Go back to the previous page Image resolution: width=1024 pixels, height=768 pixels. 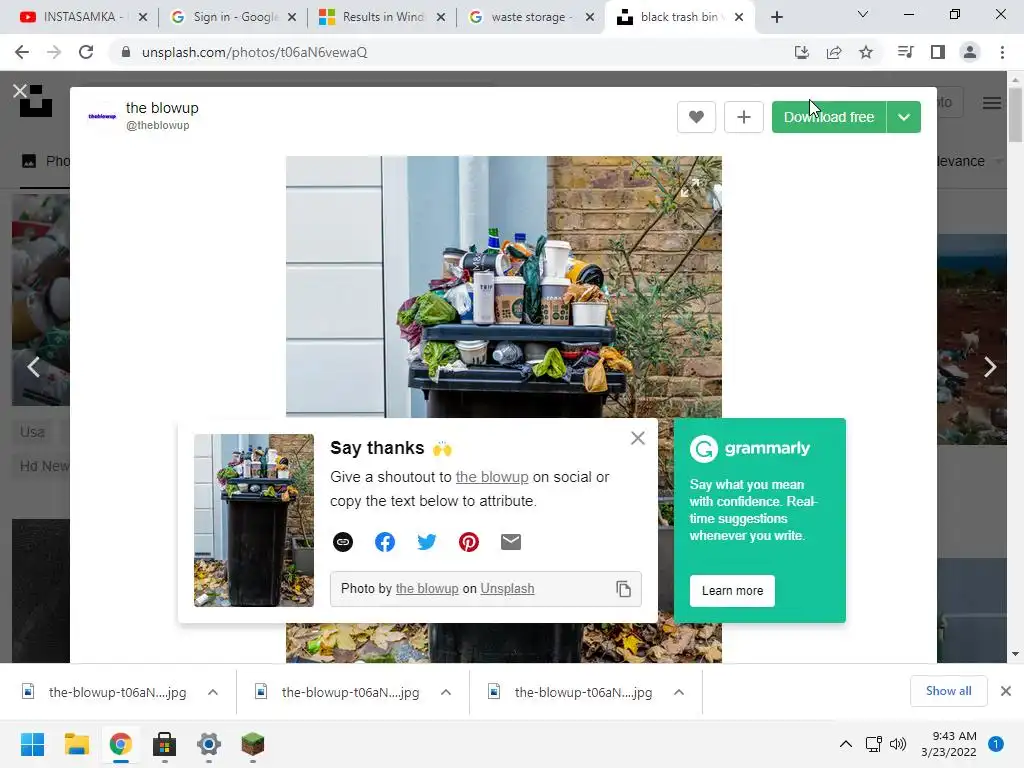pyautogui.click(x=22, y=52)
